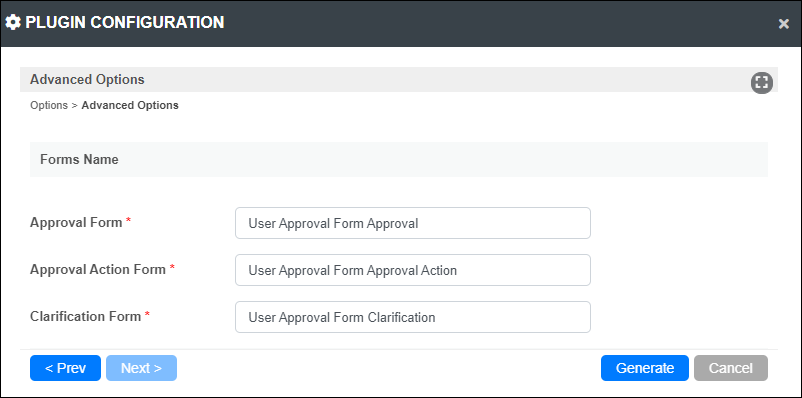
Task: Click the PLUGIN CONFIGURATION title text
Action: point(125,23)
